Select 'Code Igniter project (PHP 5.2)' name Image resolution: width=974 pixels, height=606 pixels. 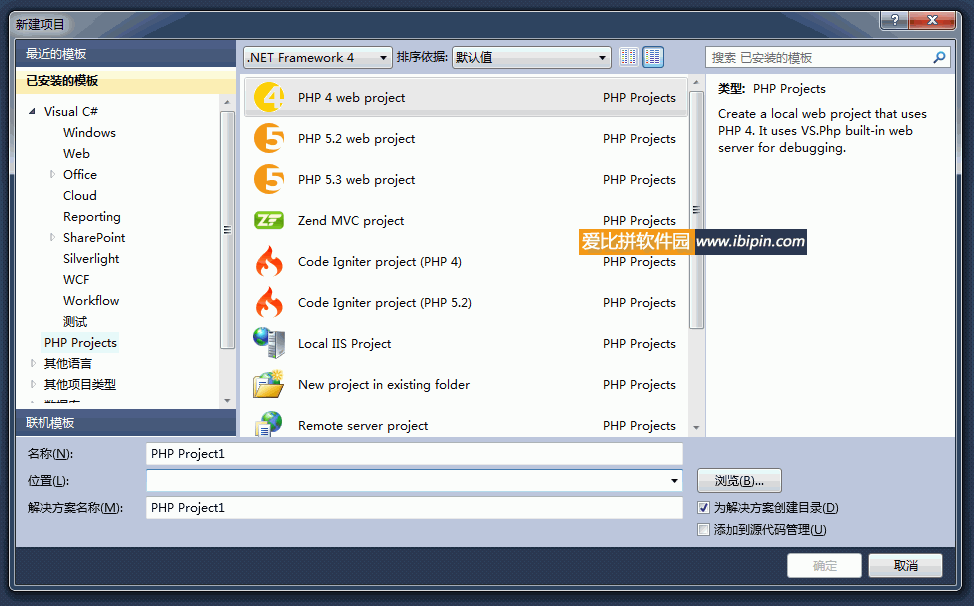pyautogui.click(x=385, y=302)
